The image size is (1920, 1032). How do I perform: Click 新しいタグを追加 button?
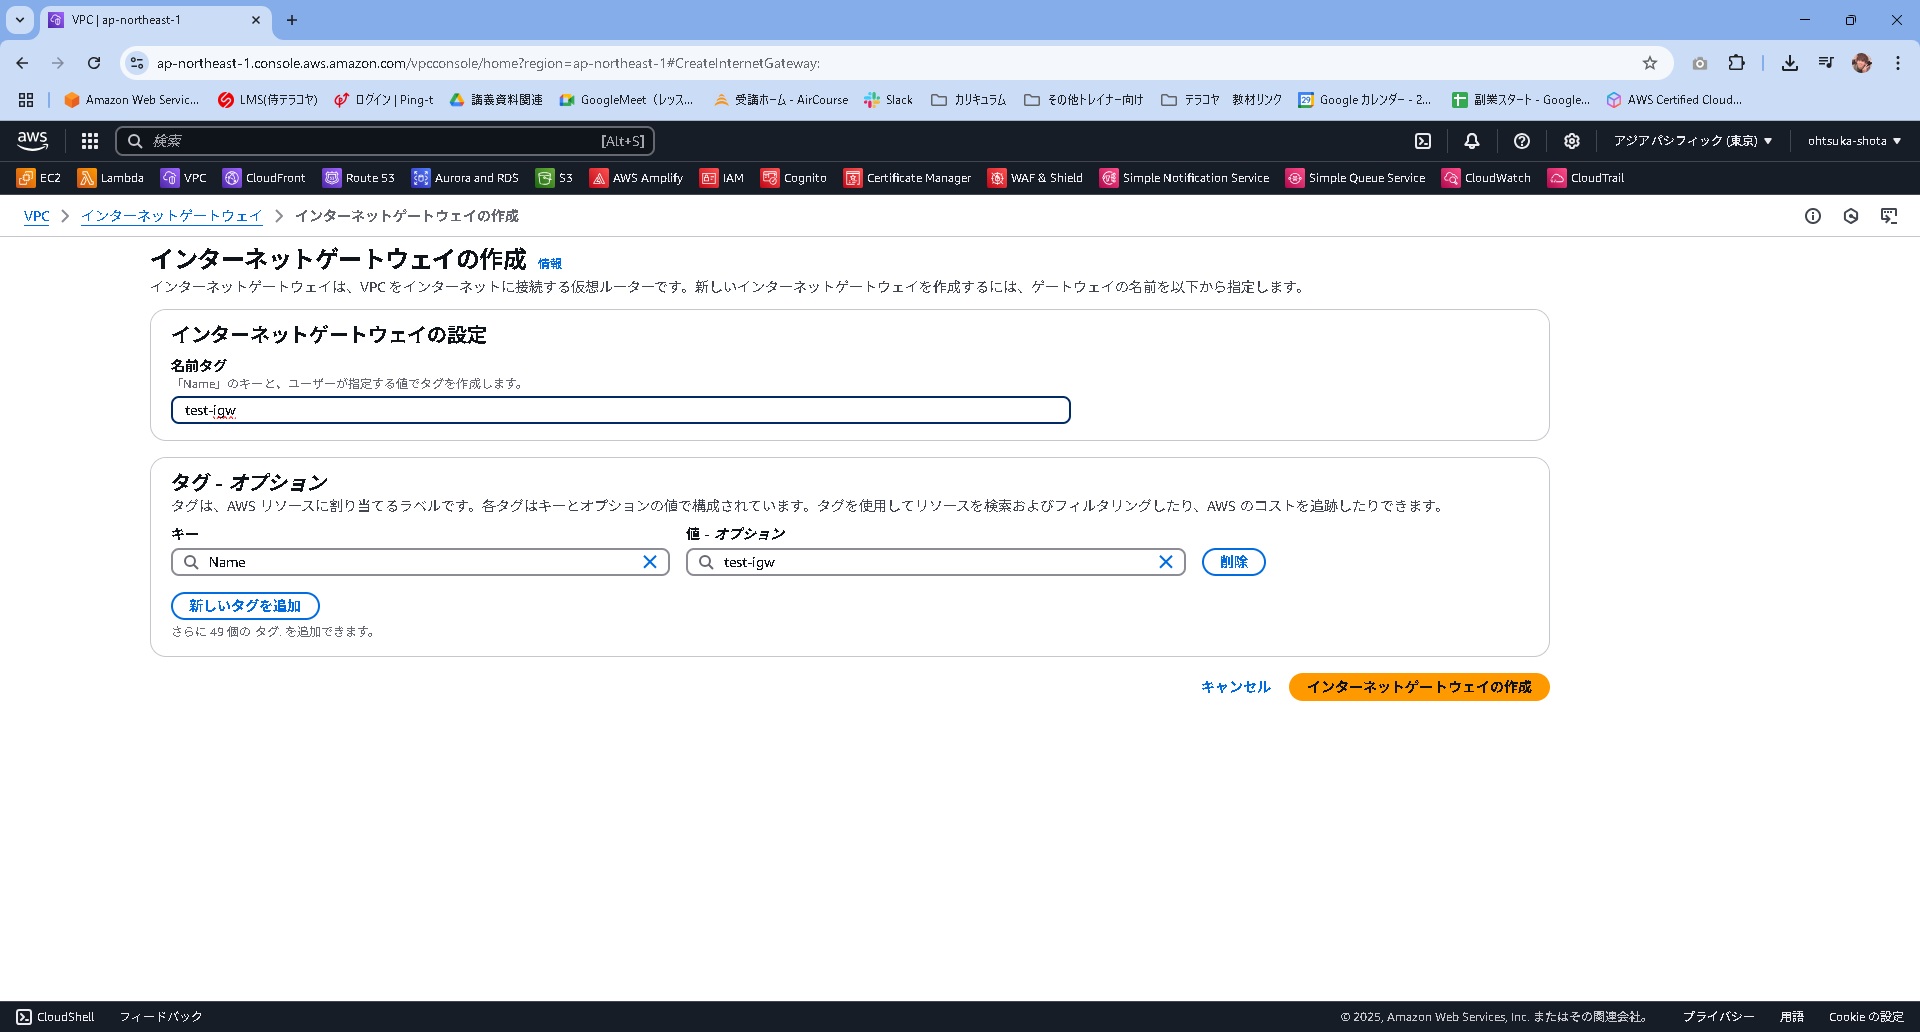pos(245,605)
